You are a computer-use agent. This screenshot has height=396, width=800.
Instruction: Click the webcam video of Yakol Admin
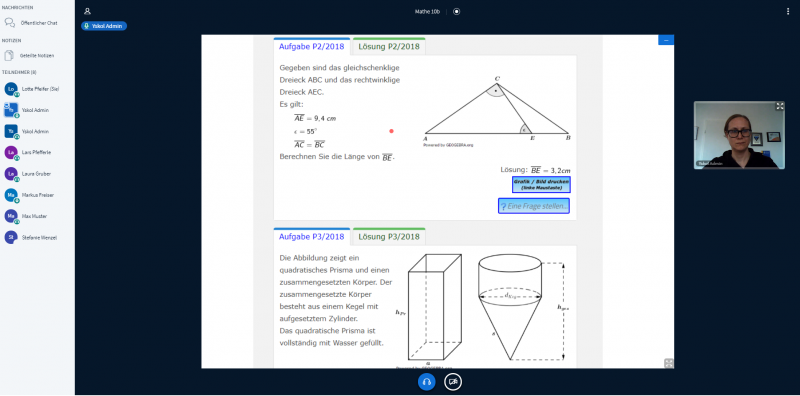tap(739, 135)
